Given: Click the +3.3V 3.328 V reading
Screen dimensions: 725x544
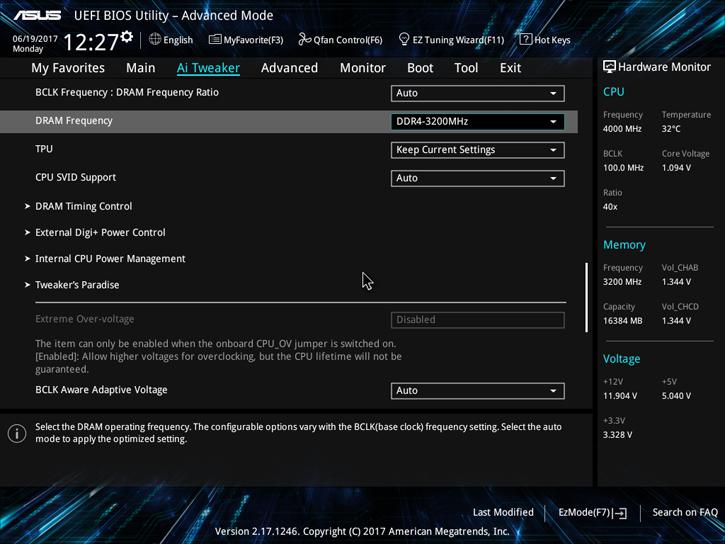Looking at the screenshot, I should pyautogui.click(x=617, y=435).
